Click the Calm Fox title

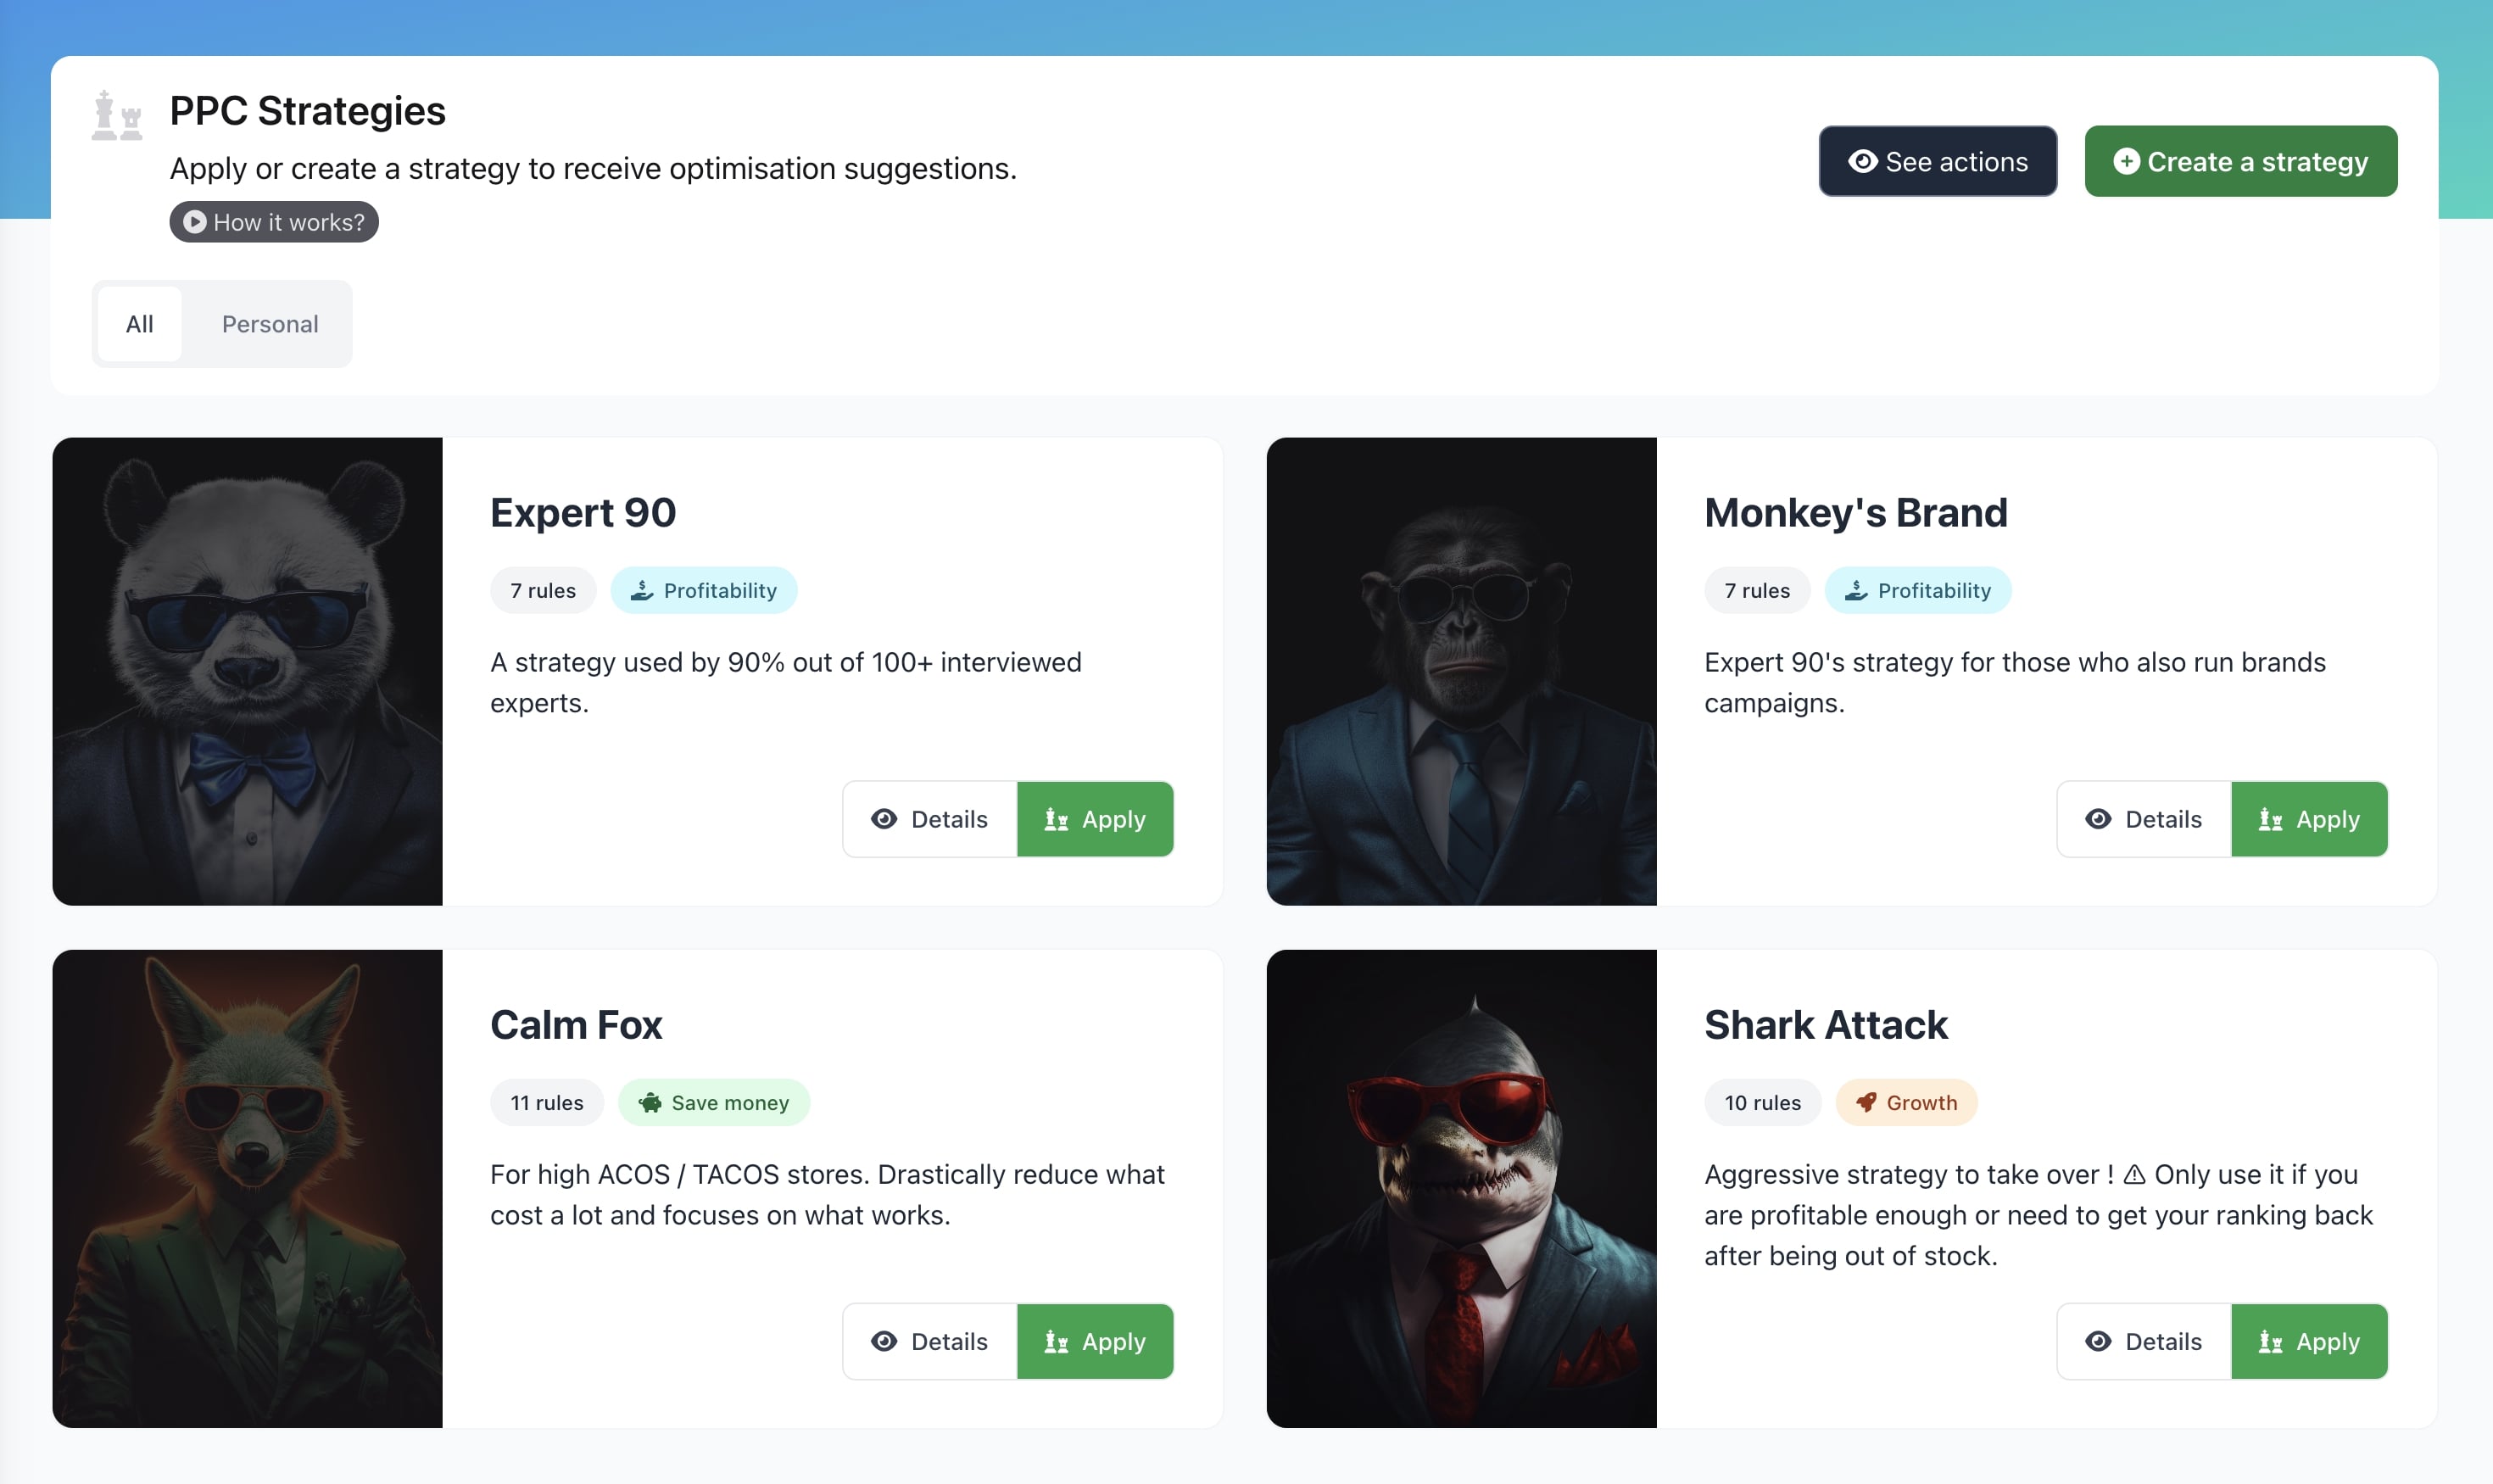[x=576, y=1025]
